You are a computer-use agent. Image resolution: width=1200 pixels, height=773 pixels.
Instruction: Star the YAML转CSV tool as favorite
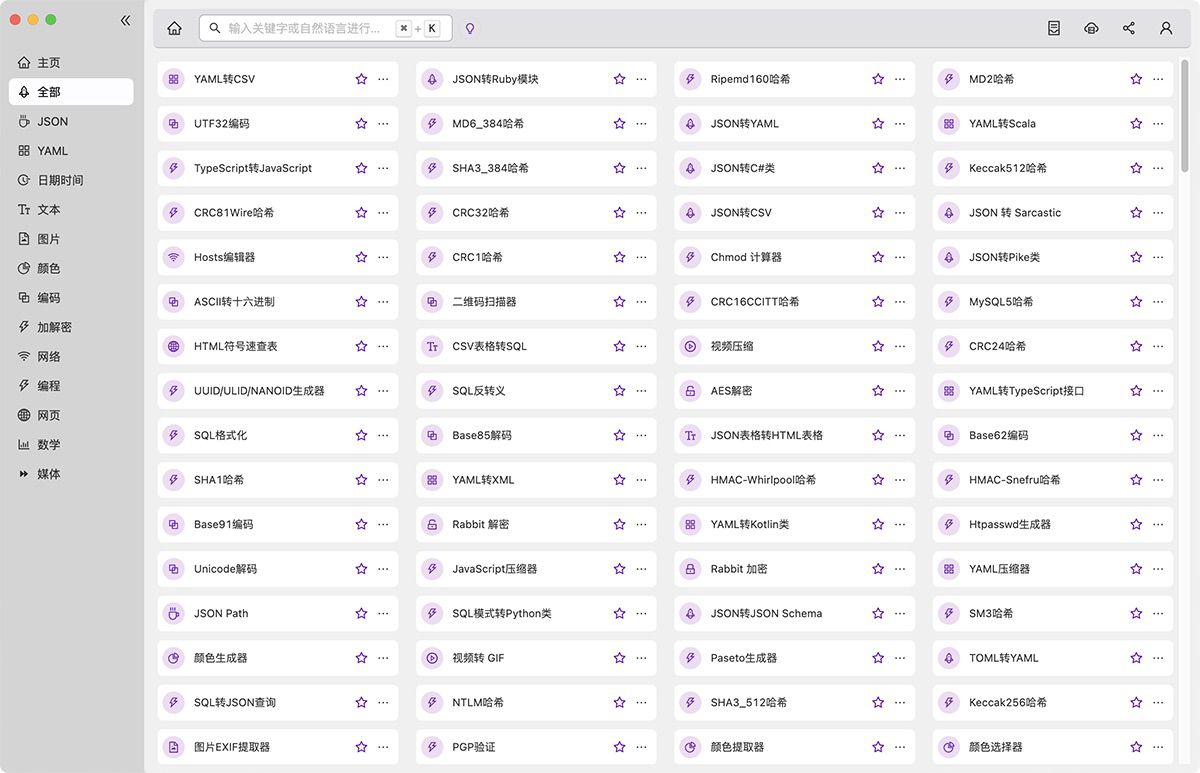[x=361, y=79]
